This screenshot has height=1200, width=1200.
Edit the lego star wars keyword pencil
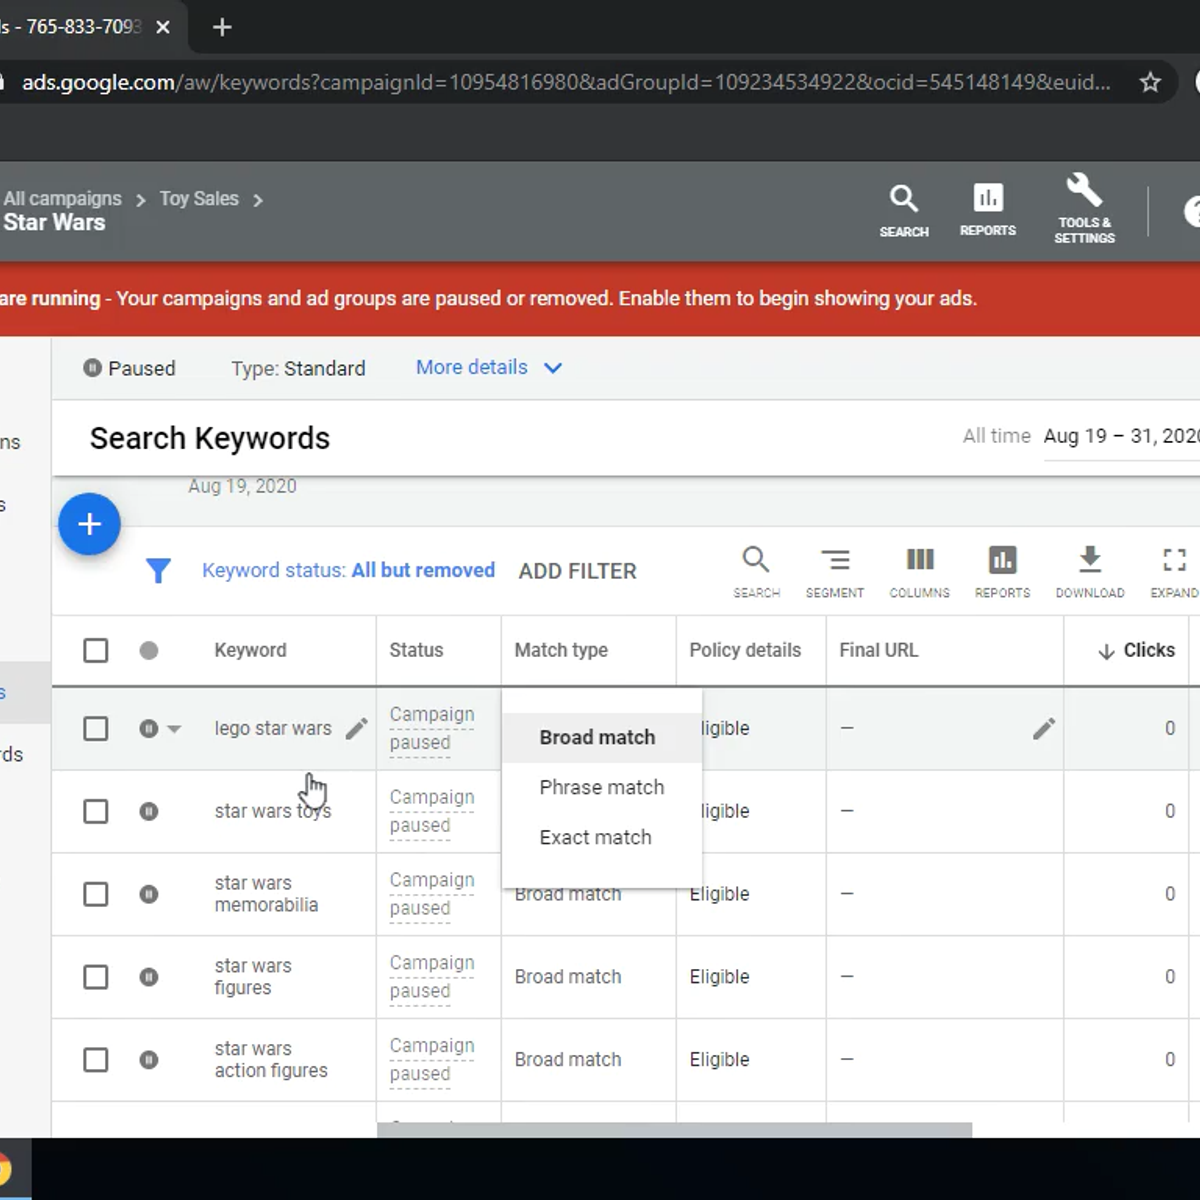click(356, 729)
